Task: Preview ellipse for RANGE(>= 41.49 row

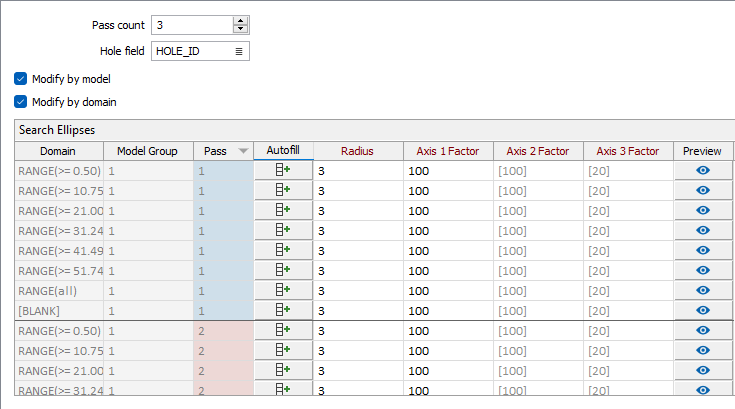Action: click(703, 250)
